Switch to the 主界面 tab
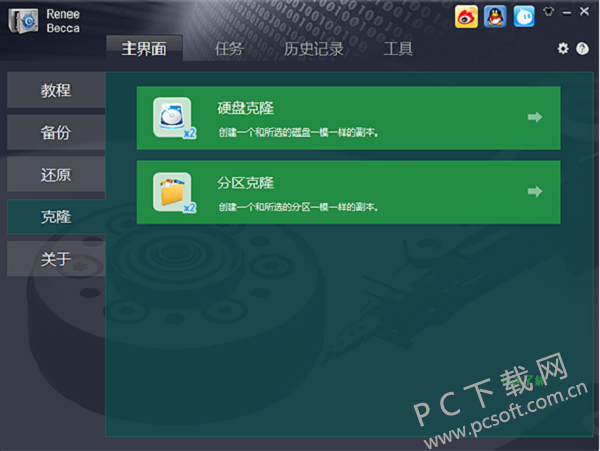Image resolution: width=600 pixels, height=451 pixels. 144,48
